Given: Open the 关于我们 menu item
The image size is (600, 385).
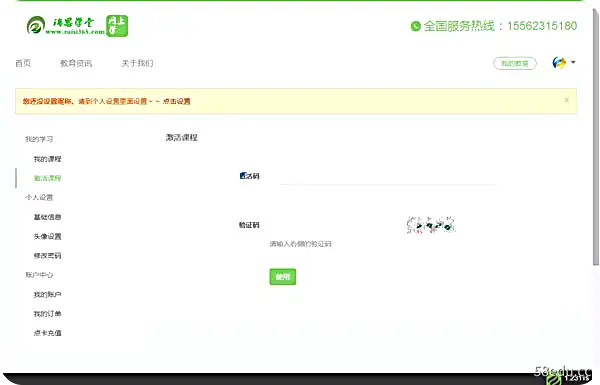Looking at the screenshot, I should 137,63.
